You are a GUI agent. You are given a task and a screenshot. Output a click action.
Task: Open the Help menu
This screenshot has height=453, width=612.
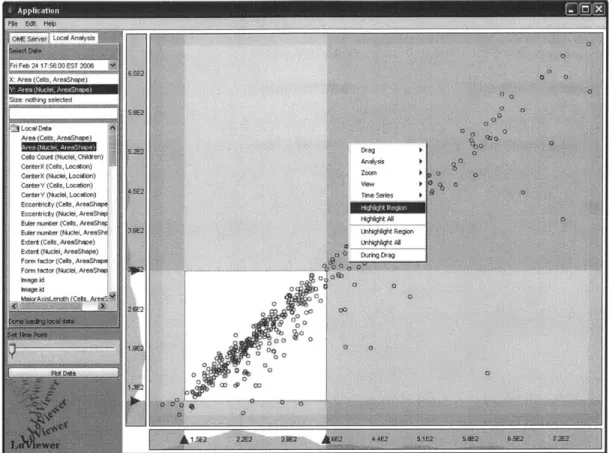[x=50, y=23]
